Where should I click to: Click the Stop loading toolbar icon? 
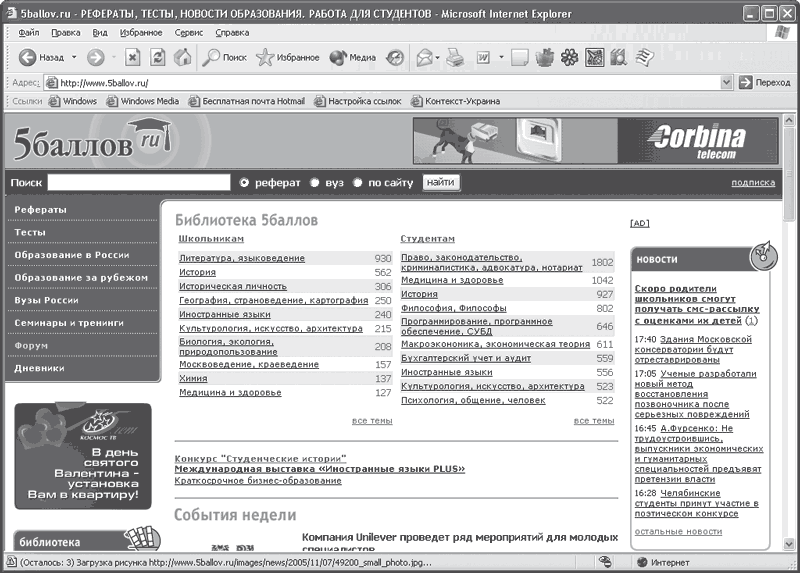click(132, 58)
